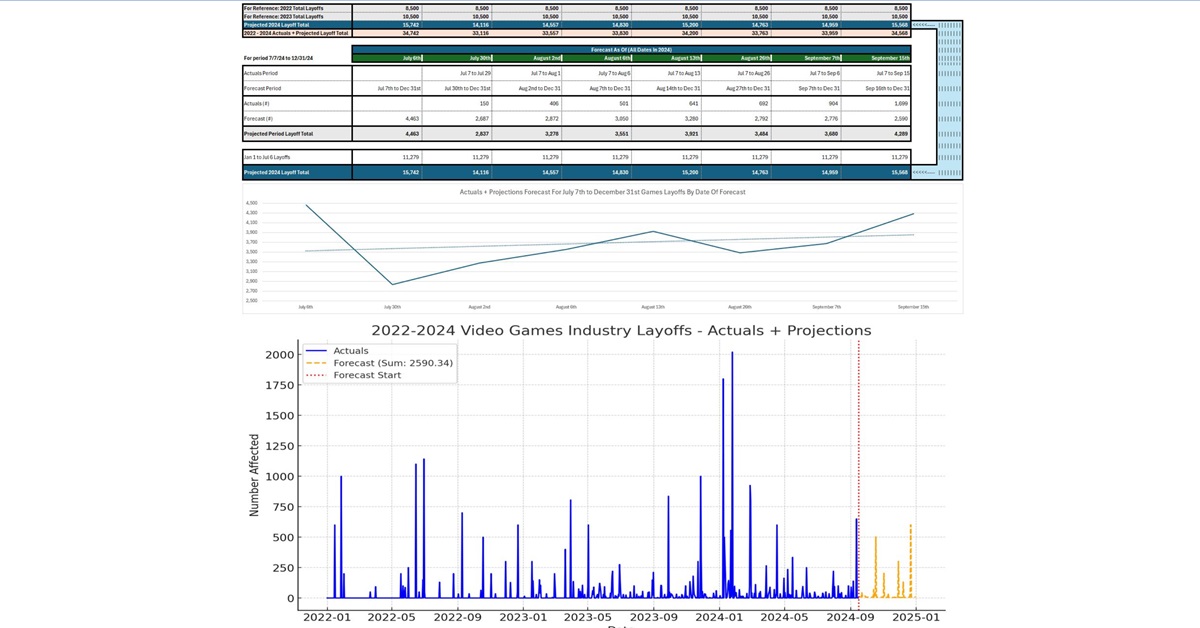Click the actuals value 1,699
This screenshot has height=628, width=1200.
(x=901, y=103)
